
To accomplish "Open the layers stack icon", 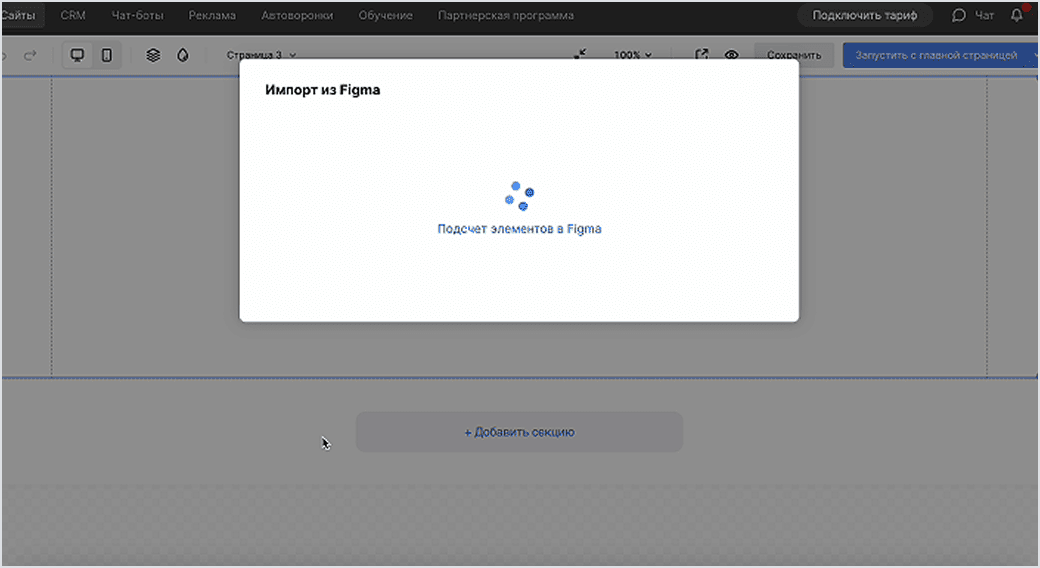I will coord(153,55).
